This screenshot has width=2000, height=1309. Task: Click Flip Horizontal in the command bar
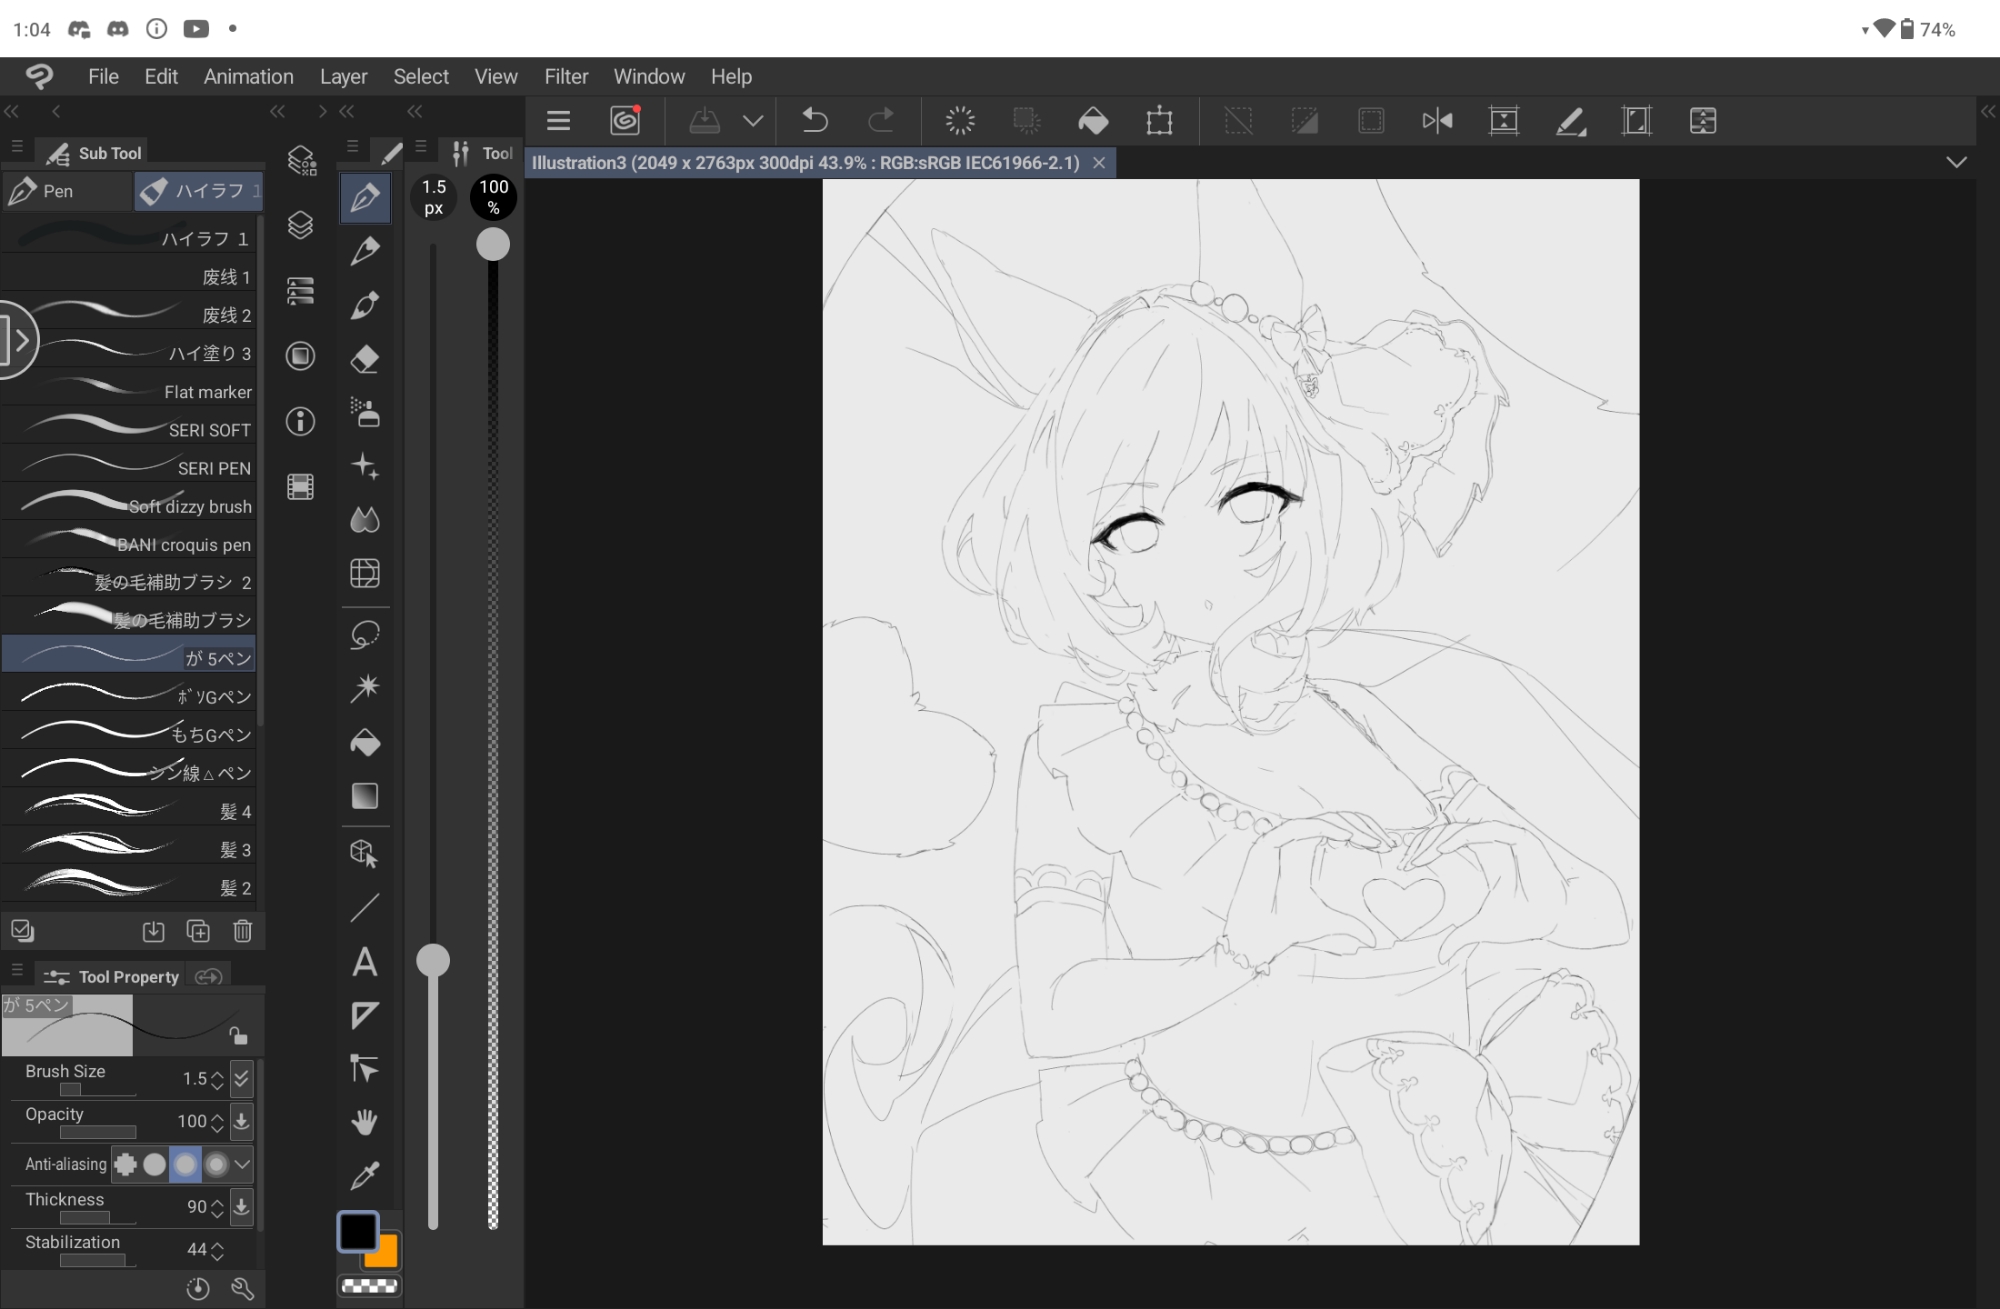tap(1437, 121)
